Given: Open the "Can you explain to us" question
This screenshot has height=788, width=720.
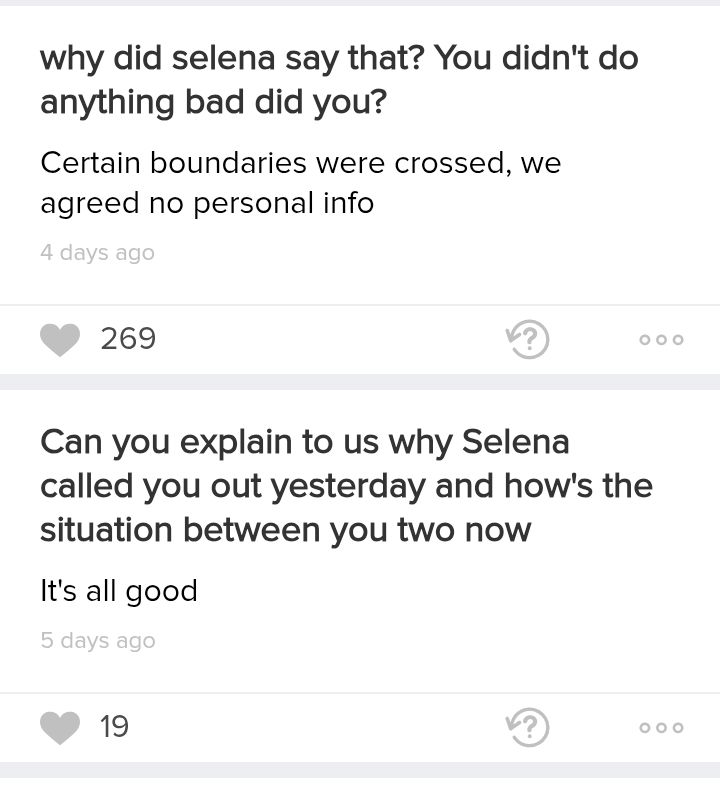Looking at the screenshot, I should pyautogui.click(x=347, y=486).
